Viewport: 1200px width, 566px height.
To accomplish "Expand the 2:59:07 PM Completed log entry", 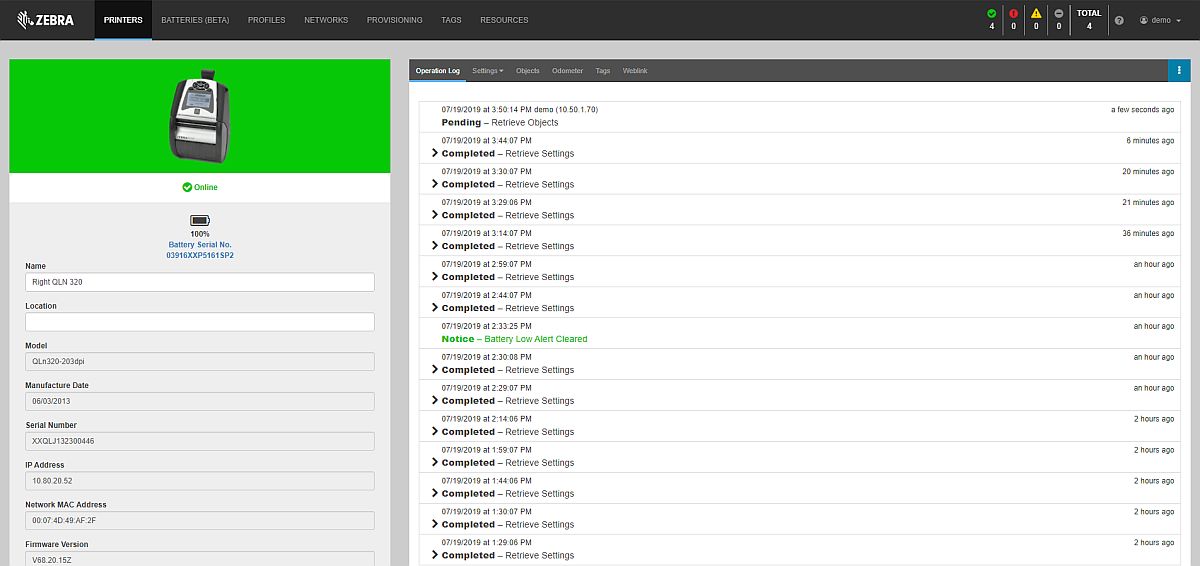I will coord(435,277).
